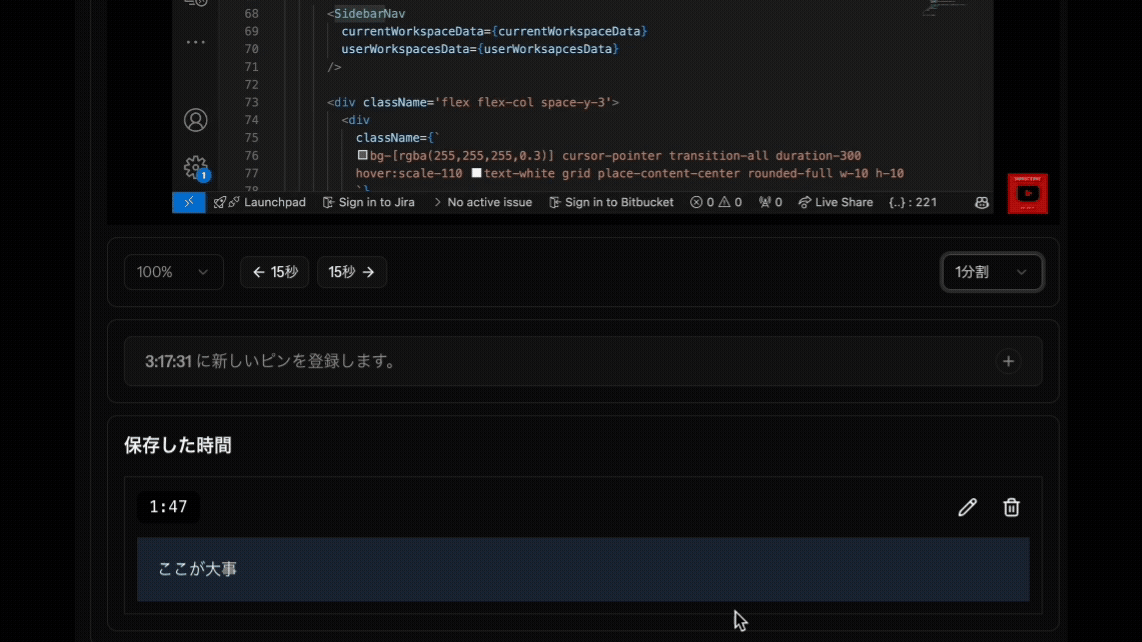Click the red YouTube extension icon on the right
The height and width of the screenshot is (642, 1142).
[1027, 193]
